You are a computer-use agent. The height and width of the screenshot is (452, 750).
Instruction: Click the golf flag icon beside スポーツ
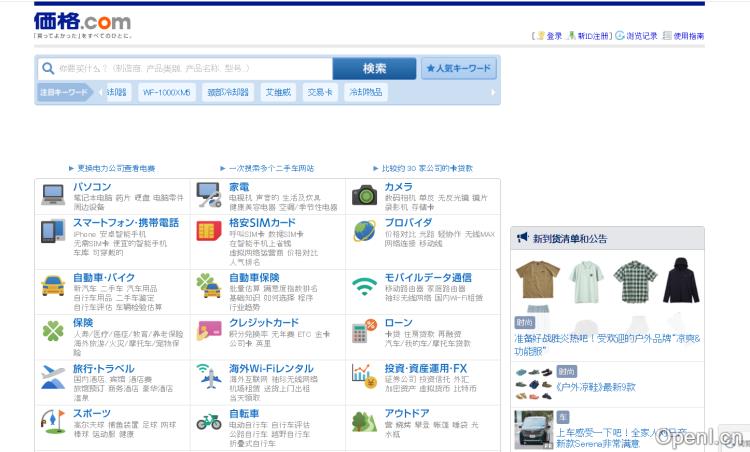53,421
